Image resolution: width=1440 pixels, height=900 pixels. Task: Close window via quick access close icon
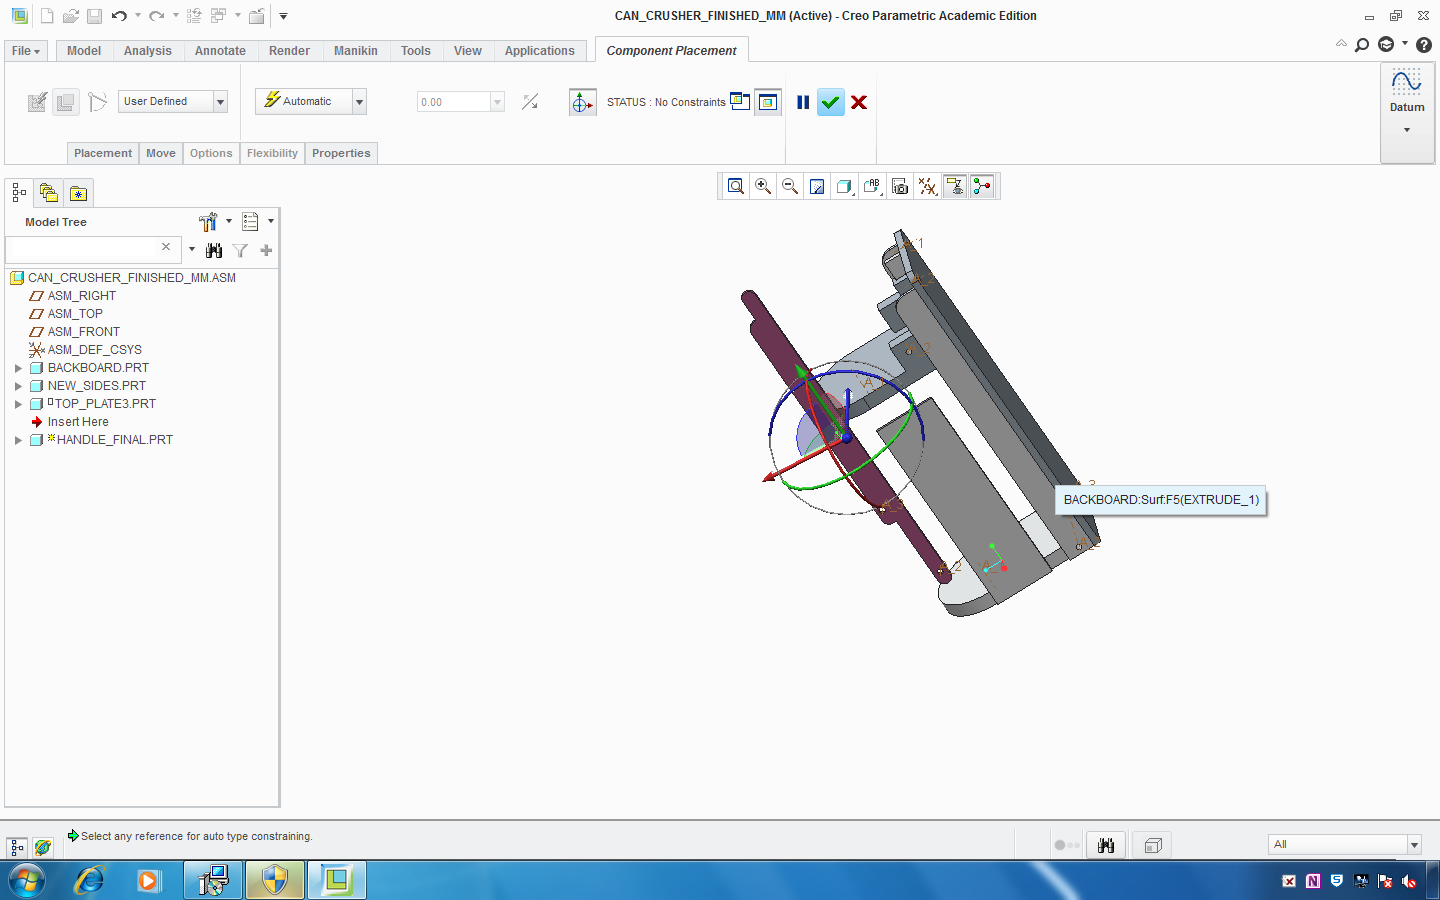257,16
